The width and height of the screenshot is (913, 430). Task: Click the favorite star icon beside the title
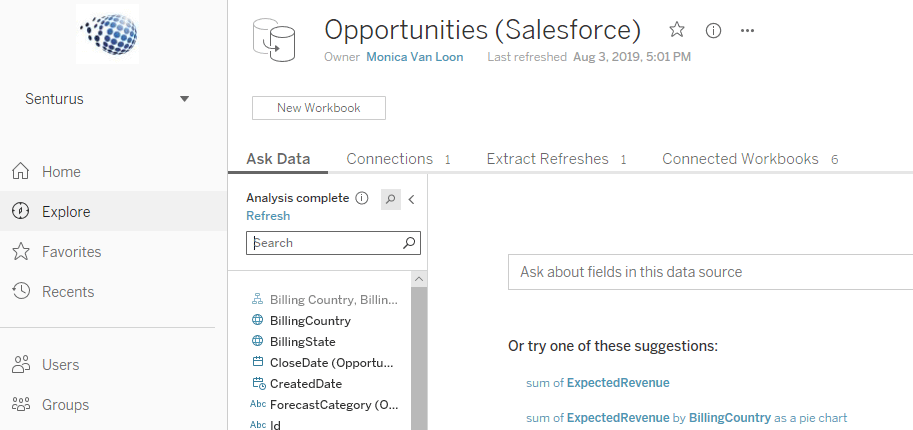(x=677, y=30)
